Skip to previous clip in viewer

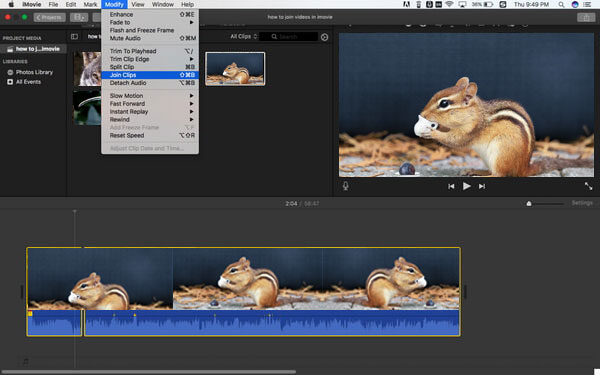pos(451,186)
